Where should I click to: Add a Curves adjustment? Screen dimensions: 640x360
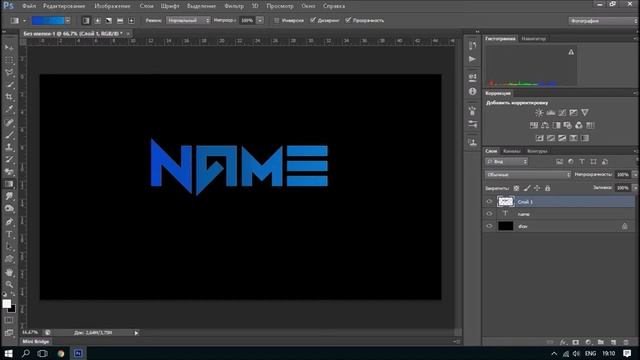pyautogui.click(x=562, y=113)
